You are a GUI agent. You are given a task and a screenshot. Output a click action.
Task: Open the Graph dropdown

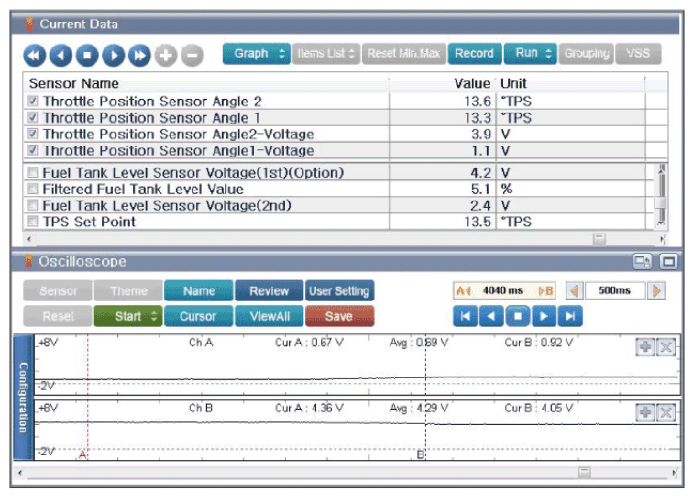tap(257, 54)
